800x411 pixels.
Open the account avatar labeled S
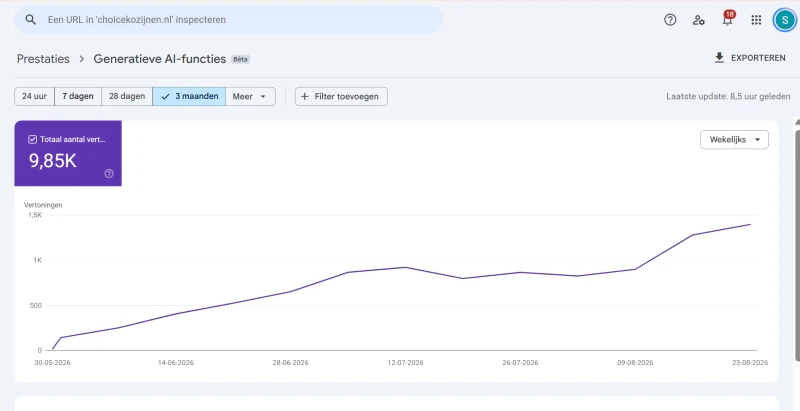(x=784, y=20)
